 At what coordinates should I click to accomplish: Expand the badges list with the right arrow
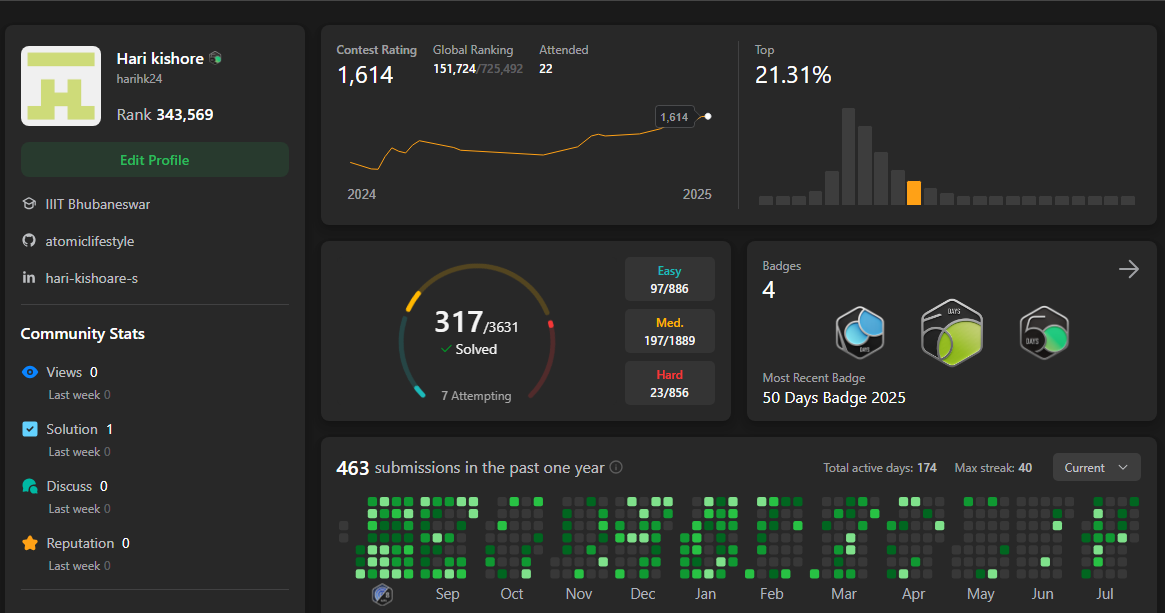click(x=1128, y=268)
